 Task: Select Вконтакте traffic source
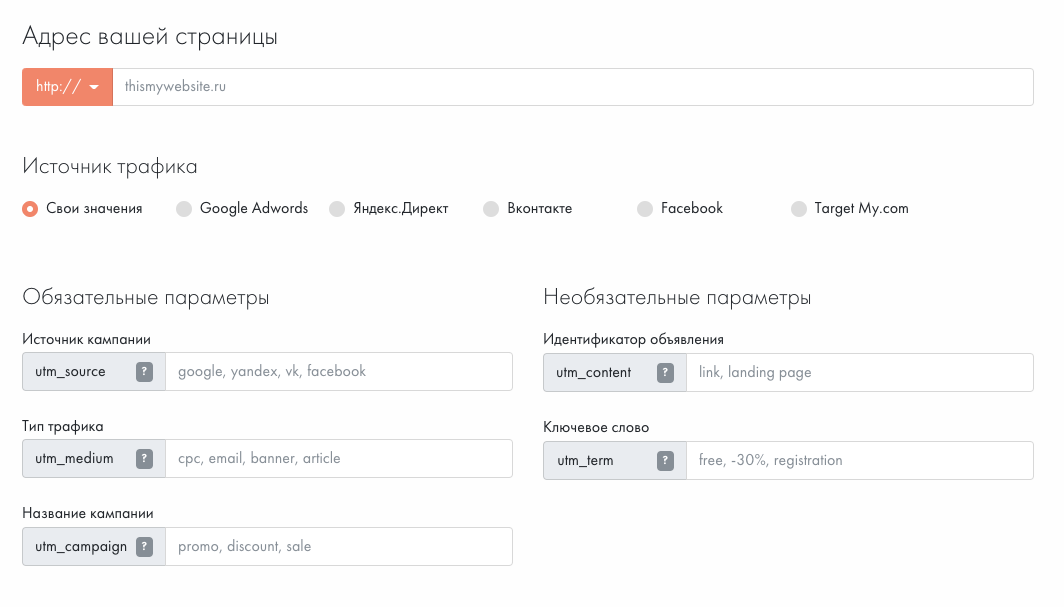[491, 208]
